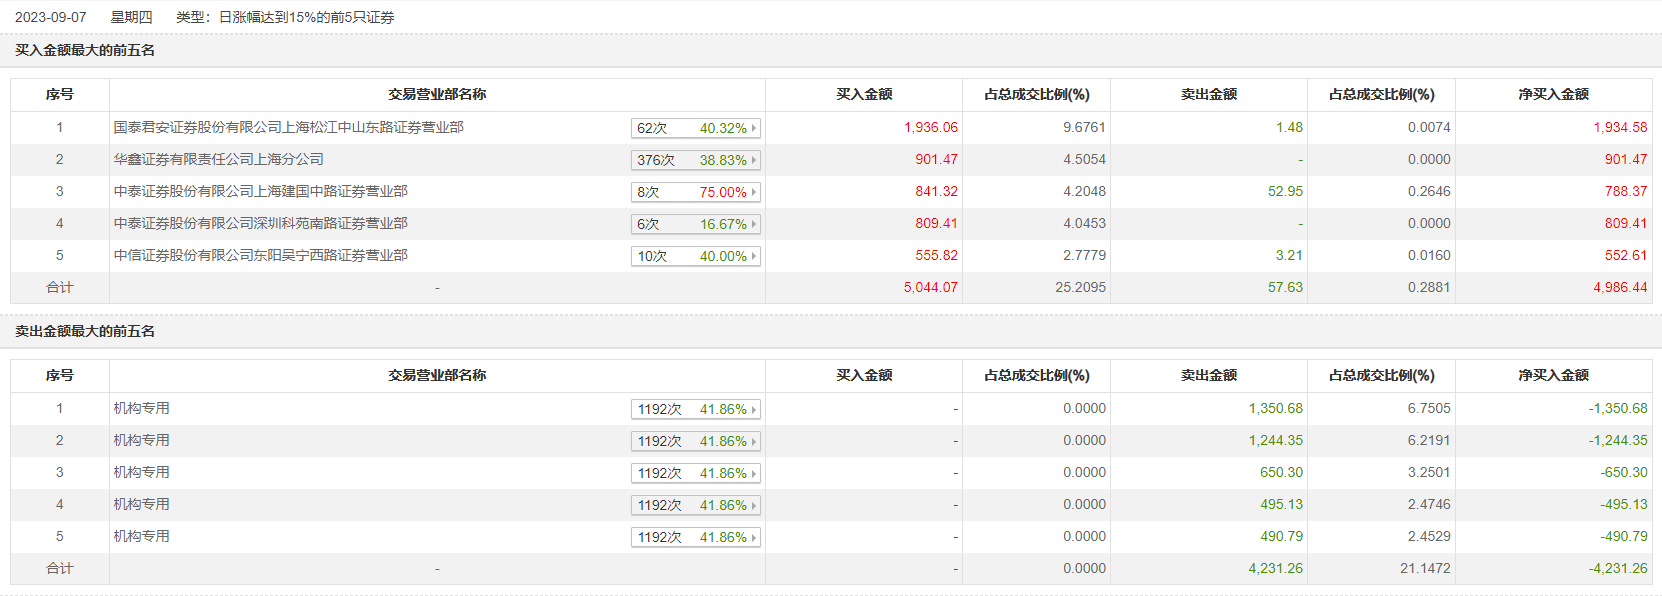Screen dimensions: 1662x596
Task: Click net buy amount 552.61
Action: (1626, 255)
